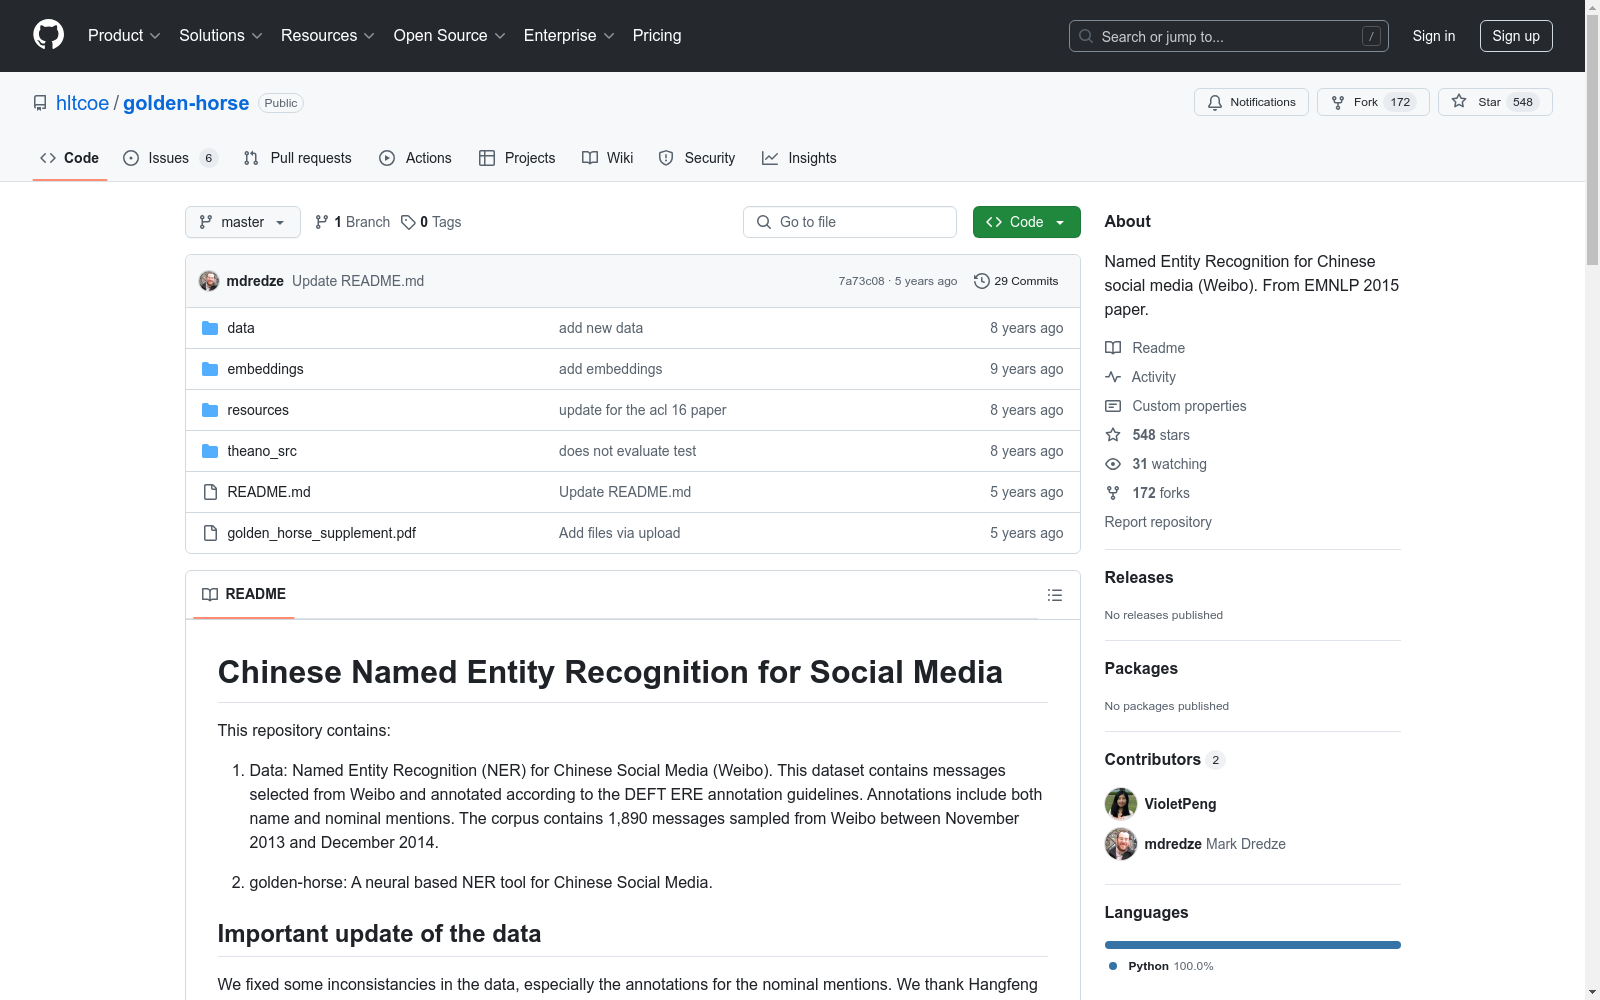The height and width of the screenshot is (1000, 1600).
Task: Click the tag icon next to 0 Tags
Action: [408, 222]
